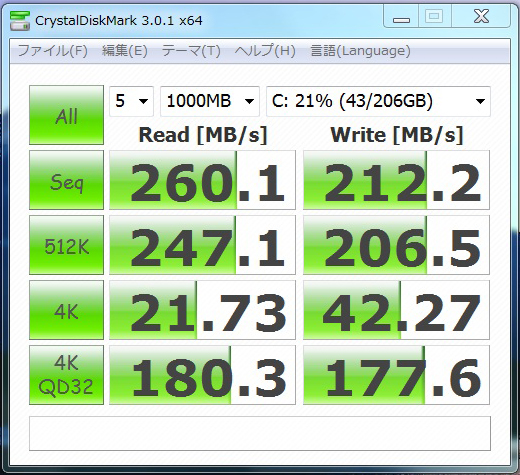Open the 編集(E) menu
Image resolution: width=520 pixels, height=475 pixels.
125,51
